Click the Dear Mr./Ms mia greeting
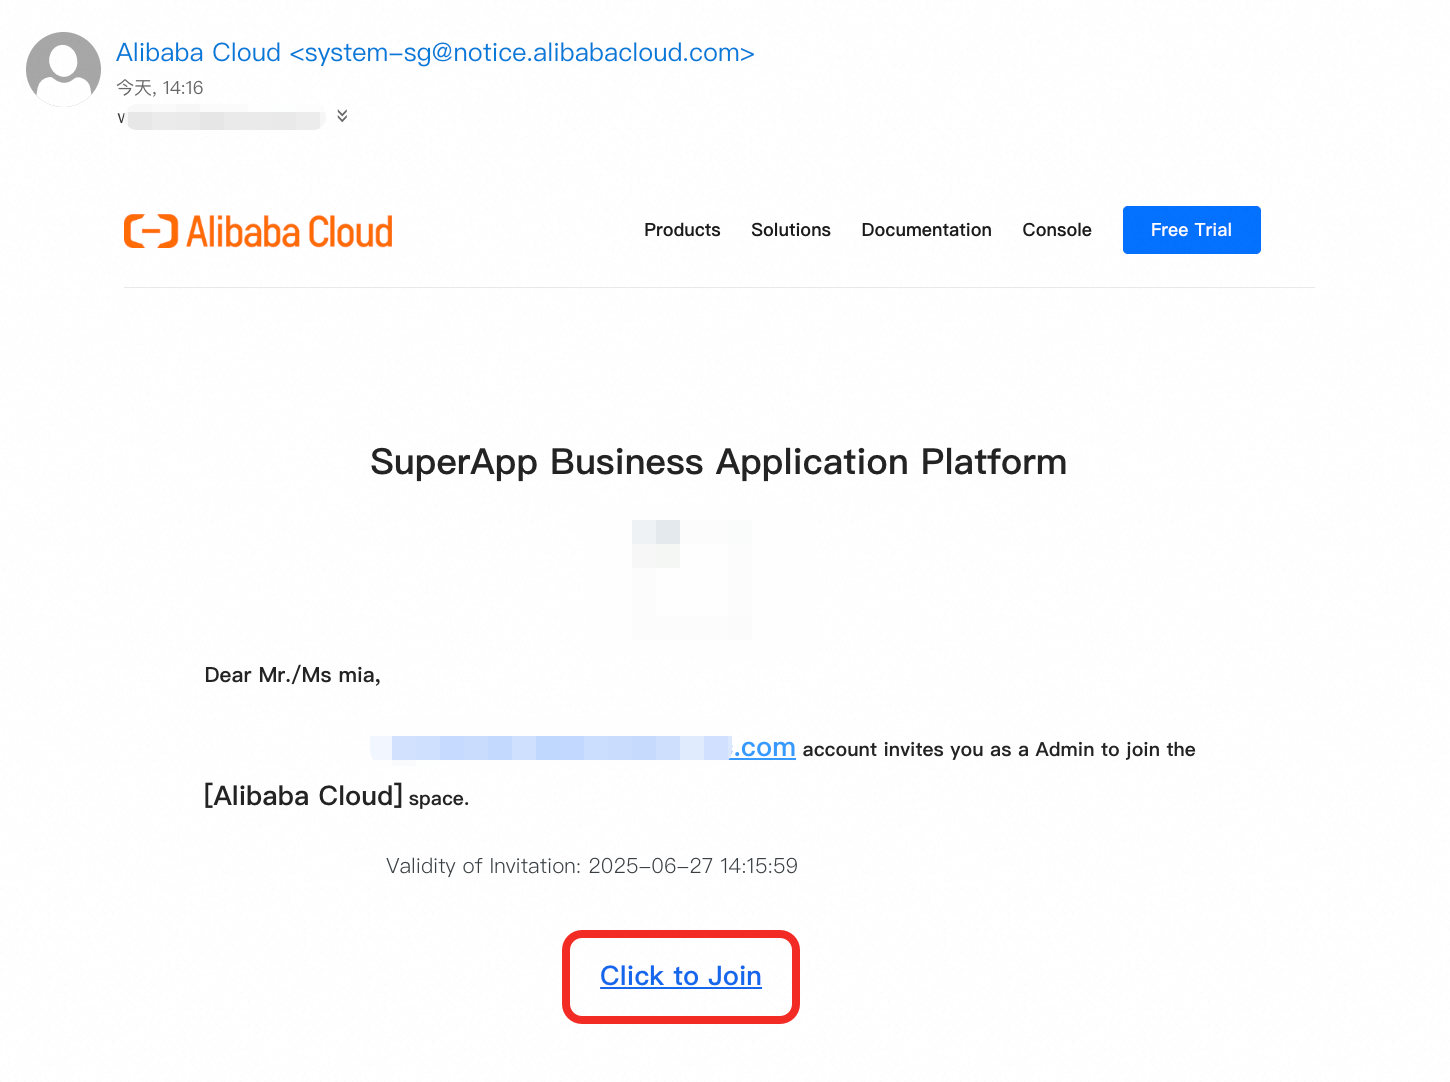The width and height of the screenshot is (1450, 1082). (x=293, y=675)
